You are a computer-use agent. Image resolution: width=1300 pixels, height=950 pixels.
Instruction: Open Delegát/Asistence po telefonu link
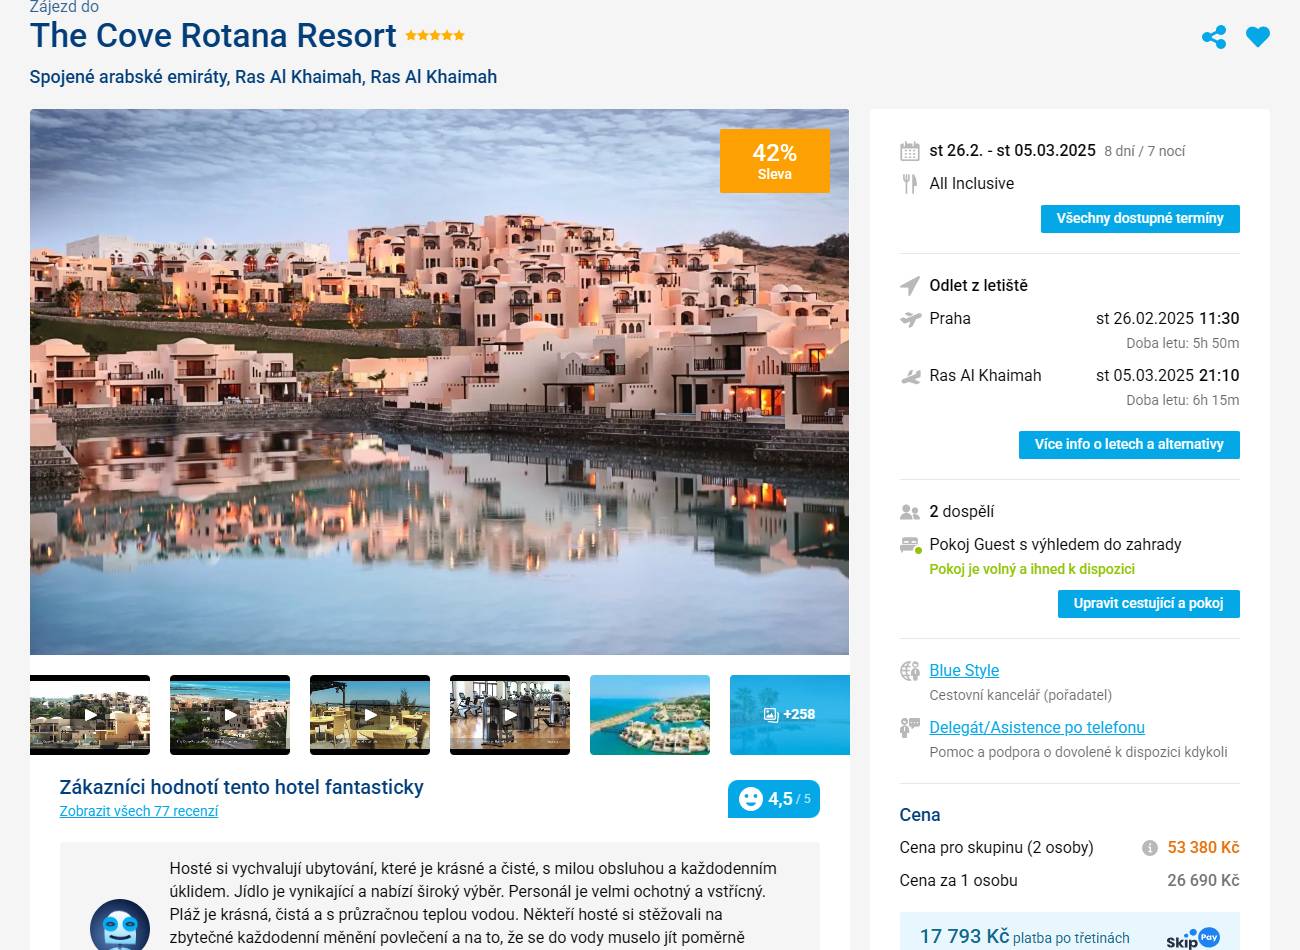1037,727
